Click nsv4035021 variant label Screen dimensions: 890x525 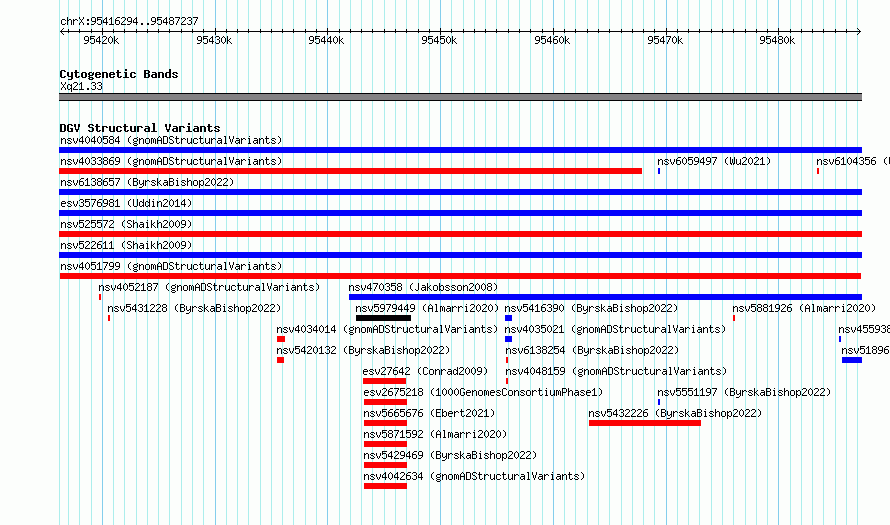615,329
